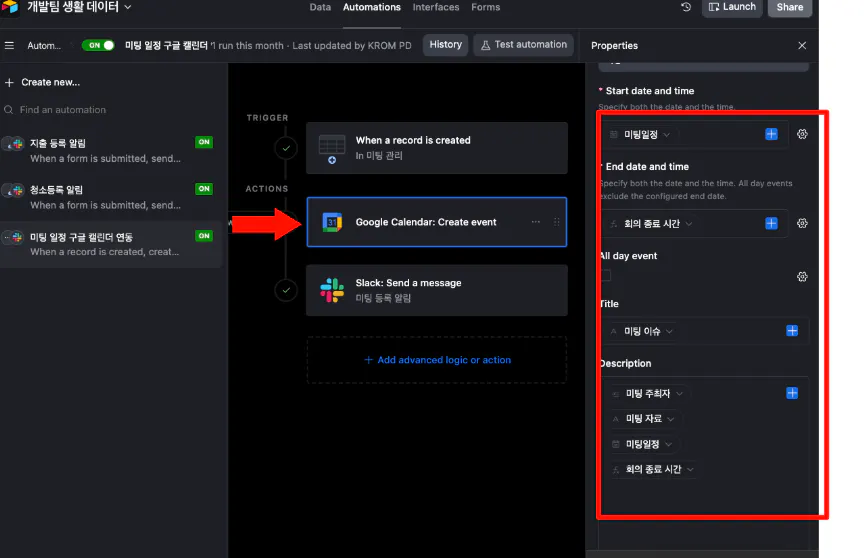Click the checkmark status on the trigger step

[x=286, y=148]
